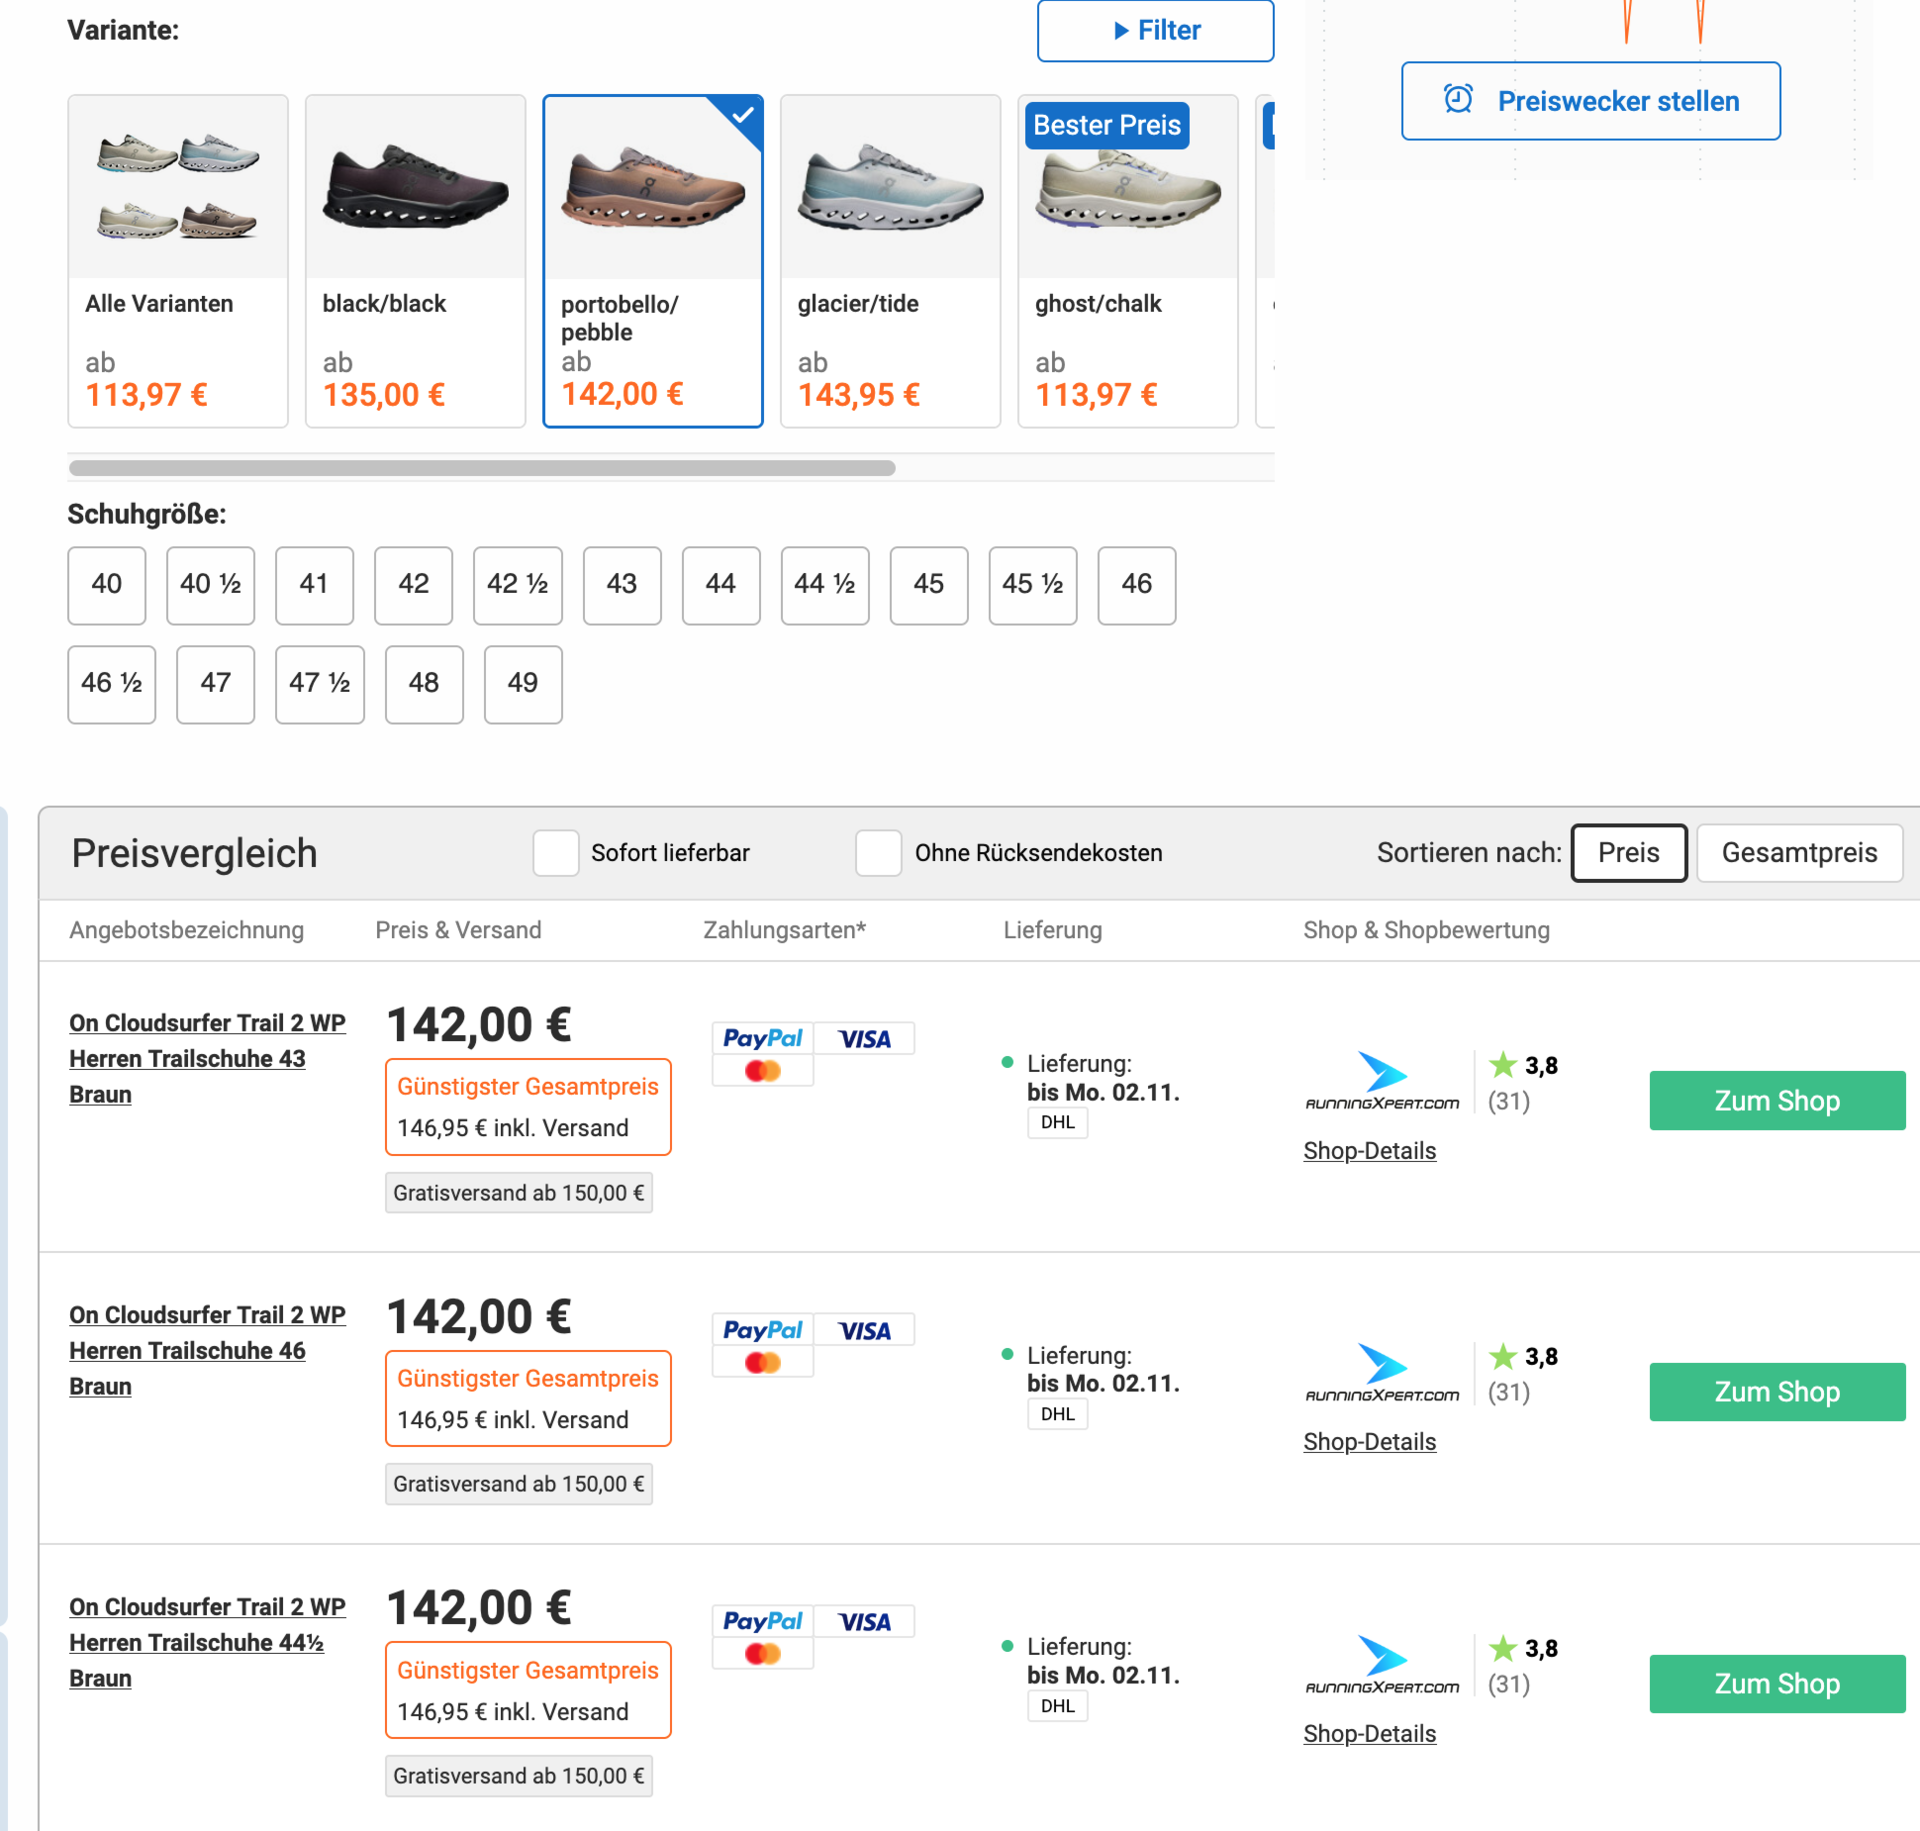This screenshot has width=1920, height=1831.
Task: Select shoe size 46 ½
Action: 112,684
